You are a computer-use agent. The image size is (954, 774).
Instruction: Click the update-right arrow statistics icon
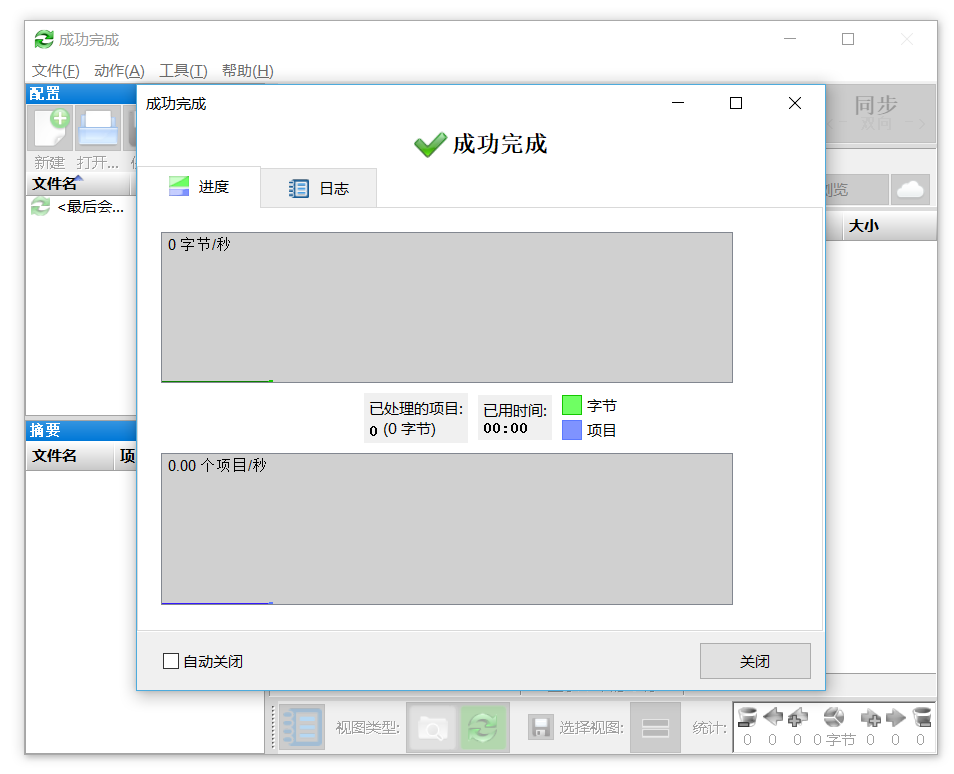[x=896, y=718]
